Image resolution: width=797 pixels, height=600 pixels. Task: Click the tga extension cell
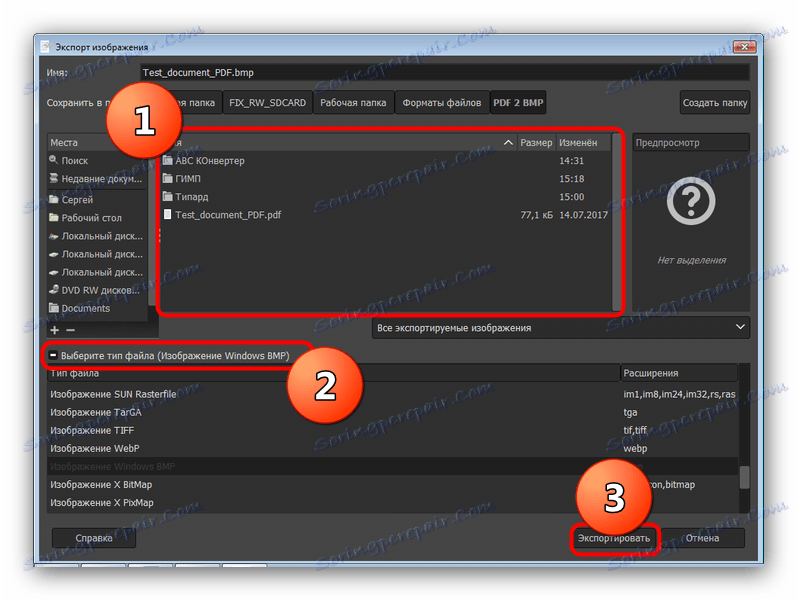[x=630, y=412]
